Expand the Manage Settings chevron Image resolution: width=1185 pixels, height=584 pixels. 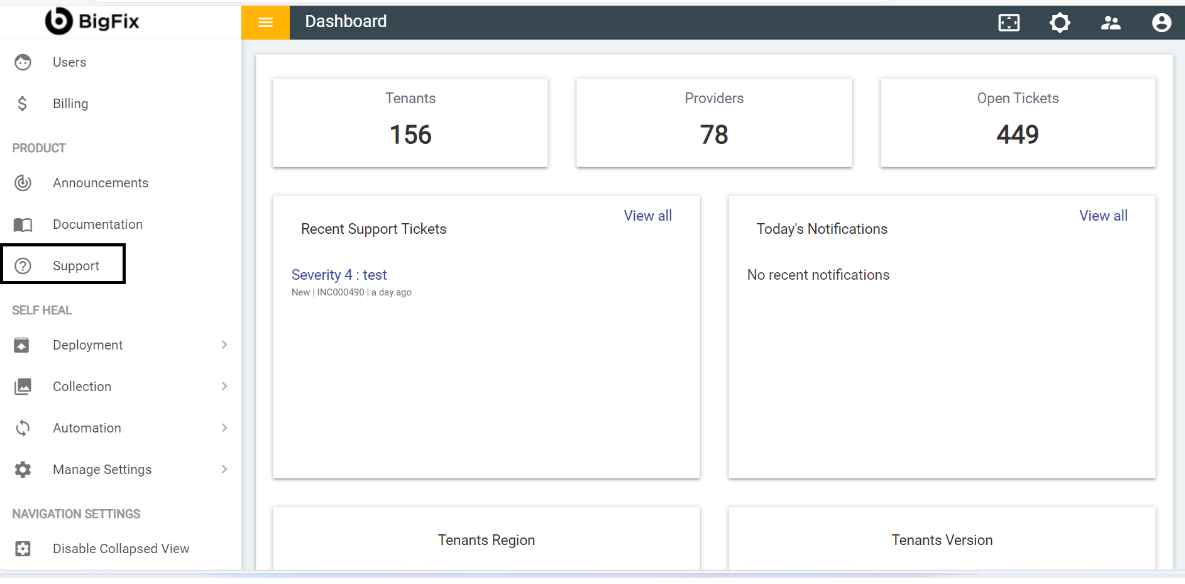[224, 469]
